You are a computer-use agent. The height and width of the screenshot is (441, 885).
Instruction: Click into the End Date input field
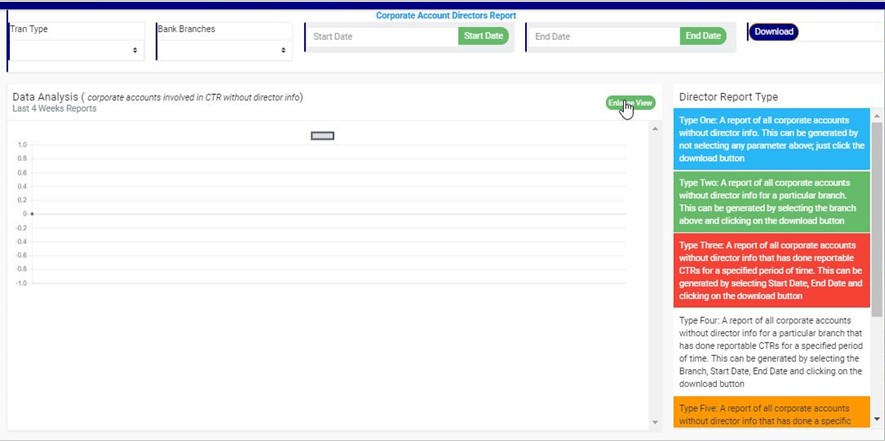coord(604,36)
